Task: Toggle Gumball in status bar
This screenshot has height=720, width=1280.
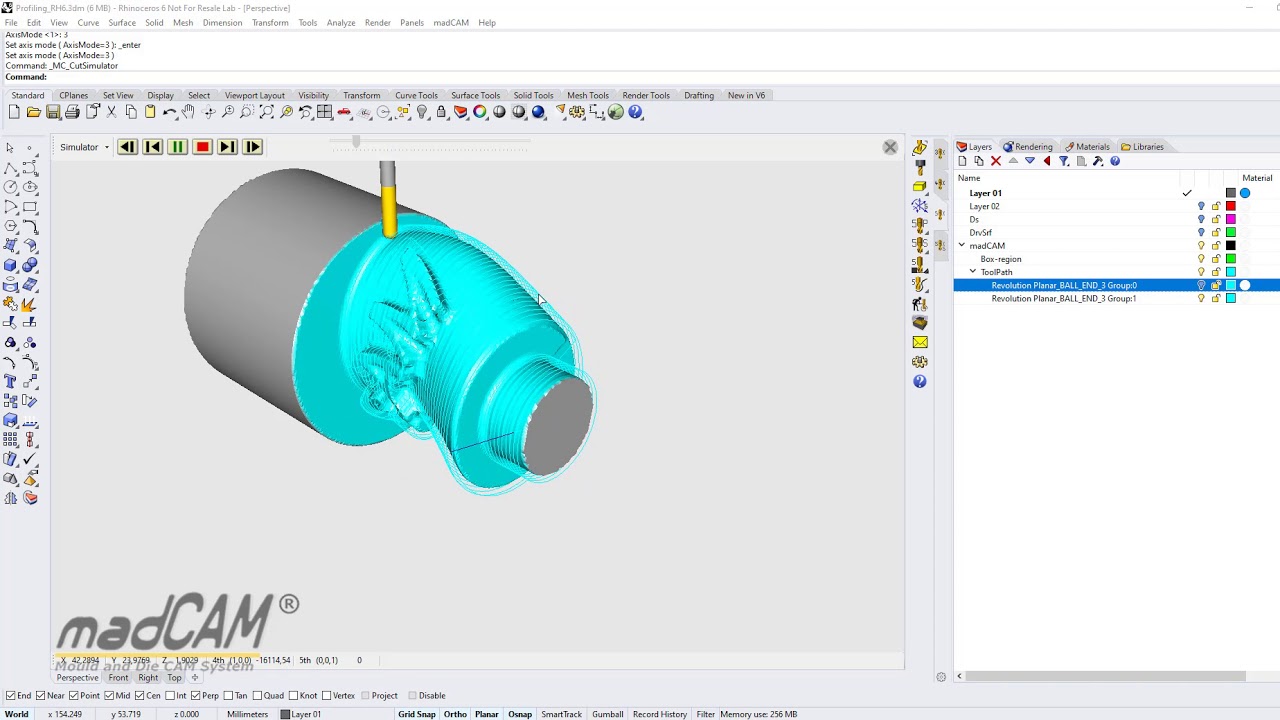Action: (608, 714)
